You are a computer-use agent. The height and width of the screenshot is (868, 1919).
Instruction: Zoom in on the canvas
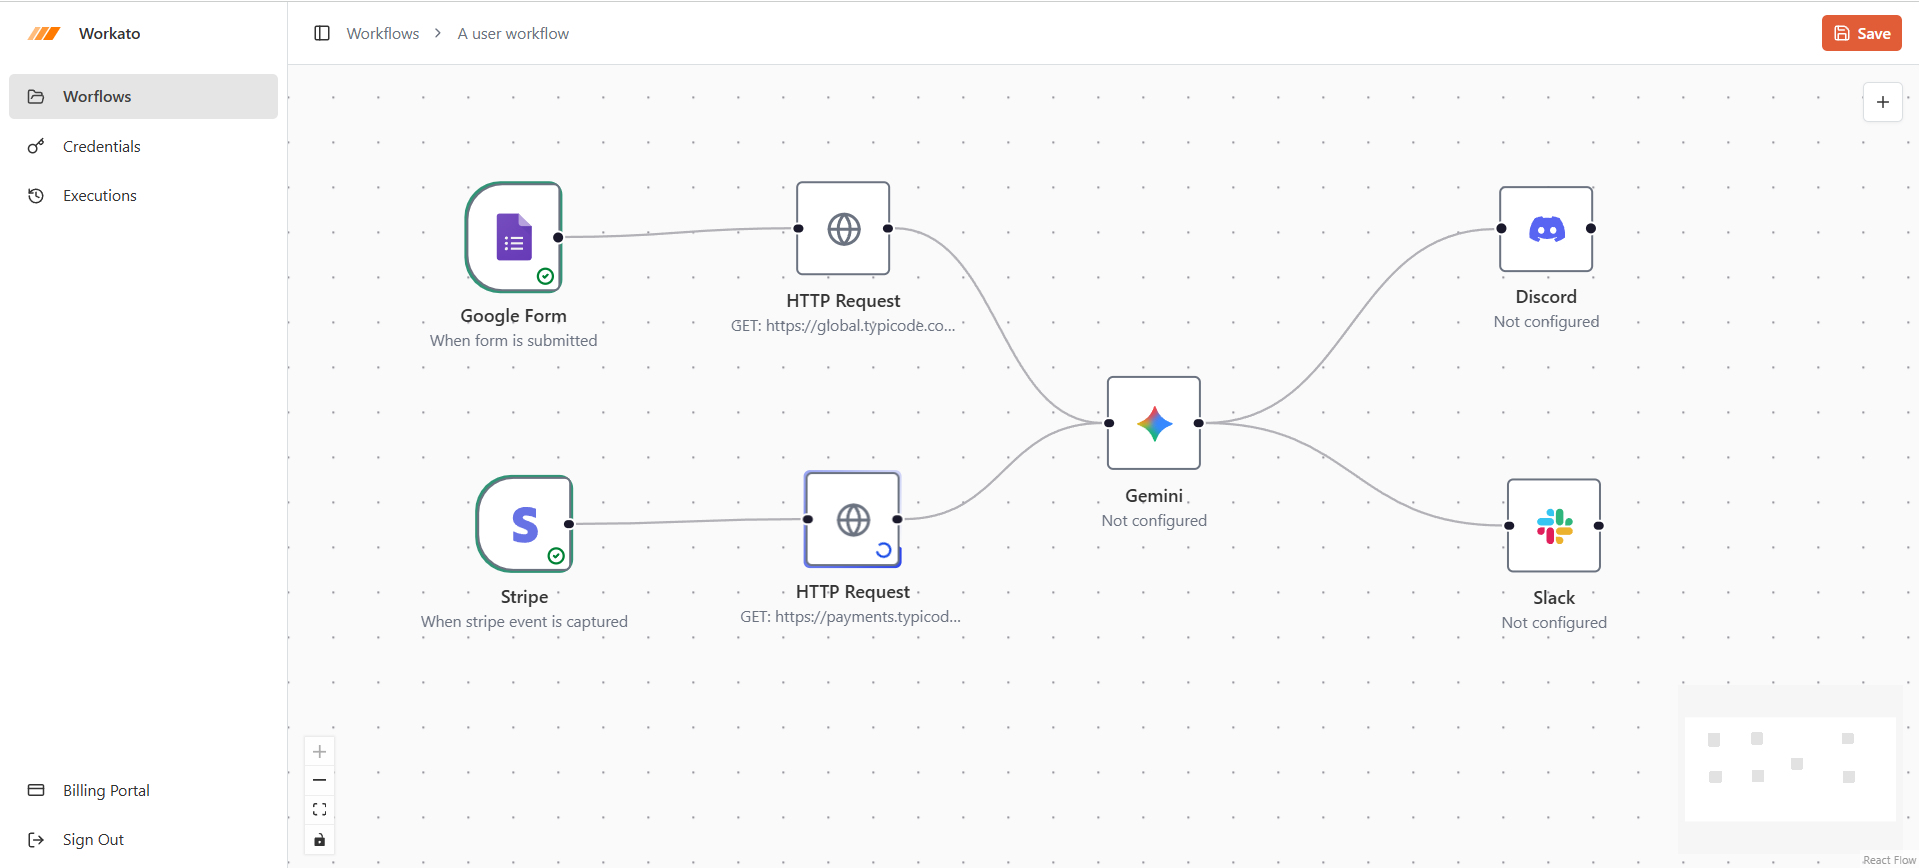point(320,752)
